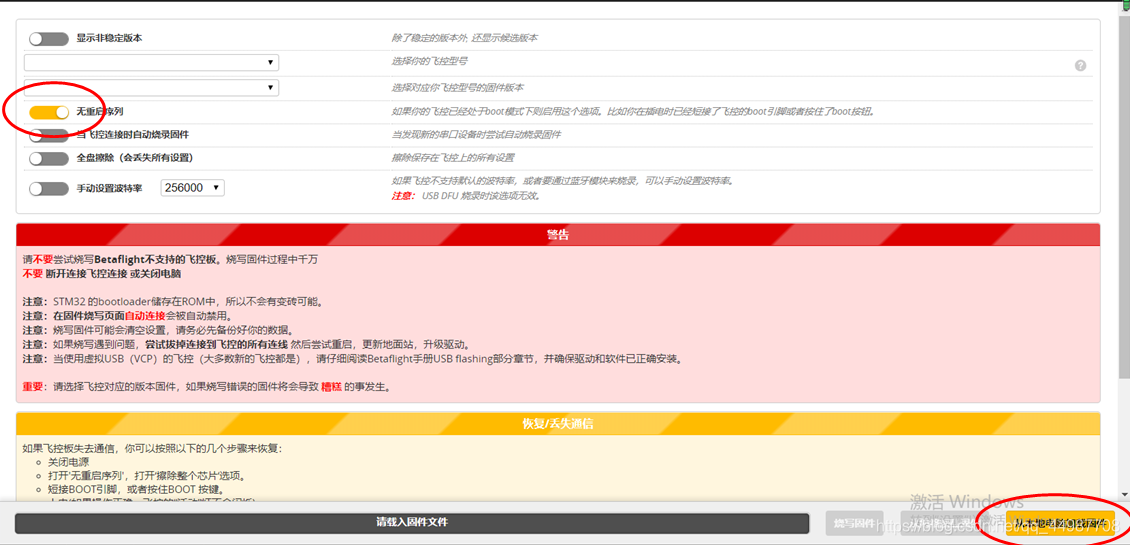Viewport: 1130px width, 545px height.
Task: Enable the 全盘擦除 switch
Action: click(x=49, y=158)
